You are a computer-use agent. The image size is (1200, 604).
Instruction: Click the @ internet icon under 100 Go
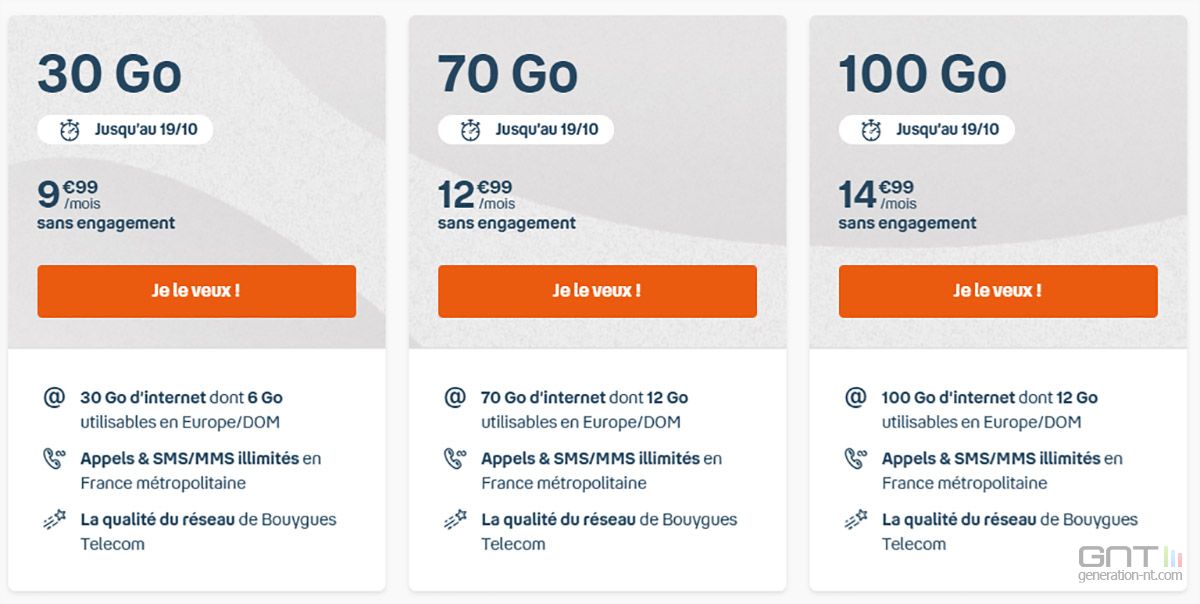tap(856, 397)
